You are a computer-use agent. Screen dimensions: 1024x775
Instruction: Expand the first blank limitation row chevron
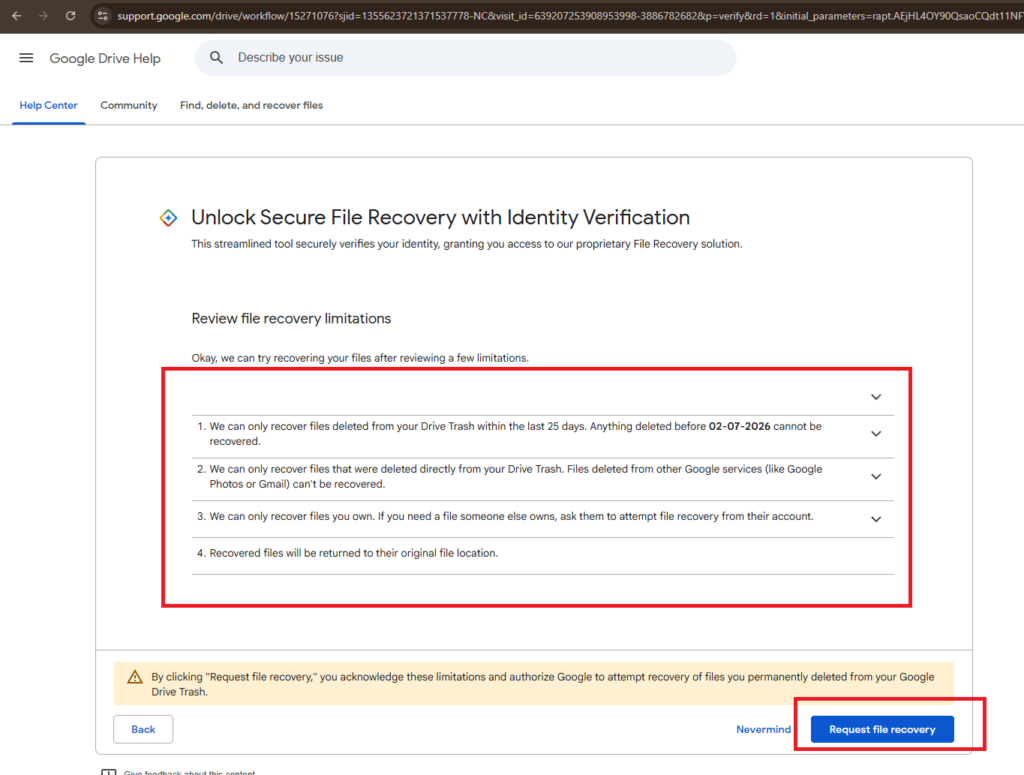pos(876,397)
